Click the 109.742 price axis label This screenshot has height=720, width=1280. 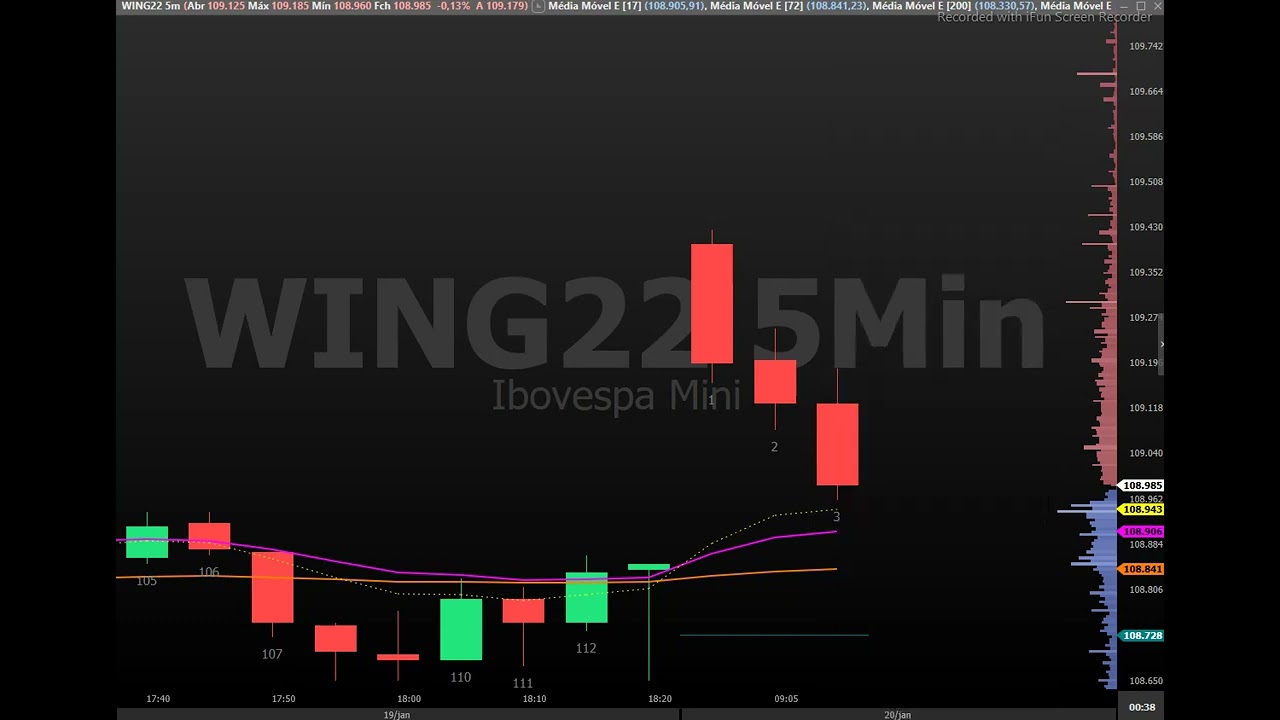[x=1146, y=47]
